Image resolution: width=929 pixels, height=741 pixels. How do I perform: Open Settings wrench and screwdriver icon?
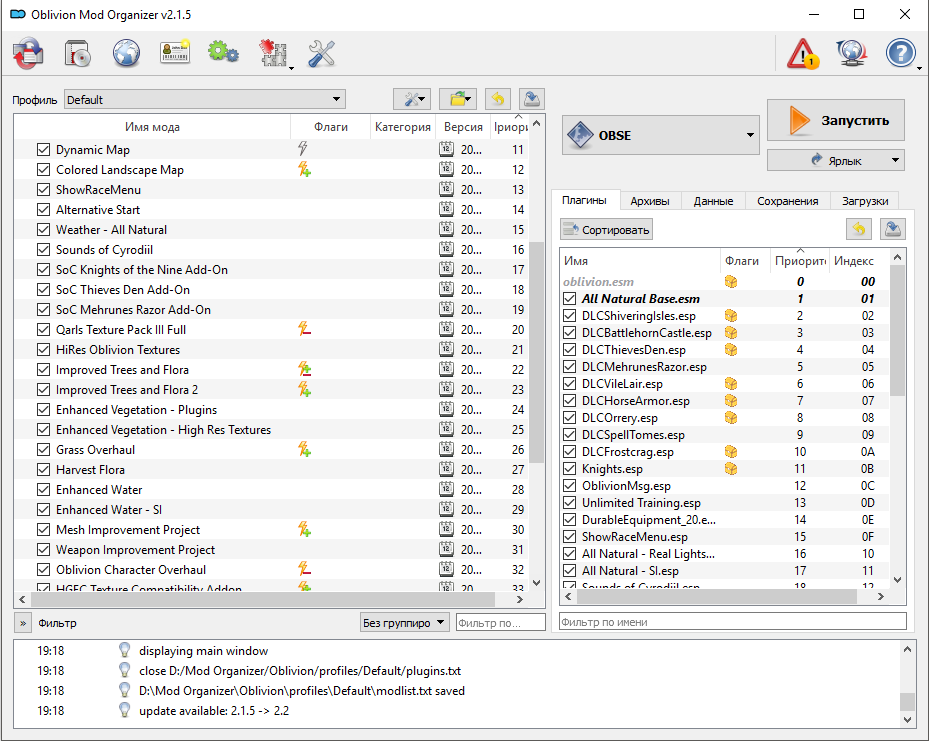[322, 53]
